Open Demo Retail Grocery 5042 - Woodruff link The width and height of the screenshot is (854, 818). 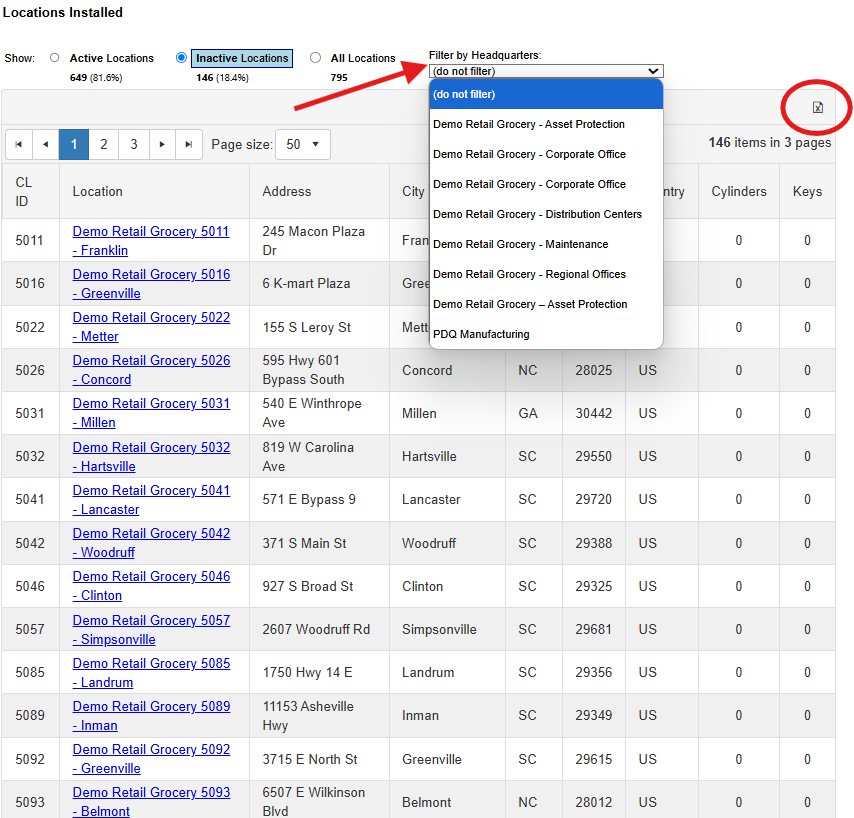tap(151, 542)
